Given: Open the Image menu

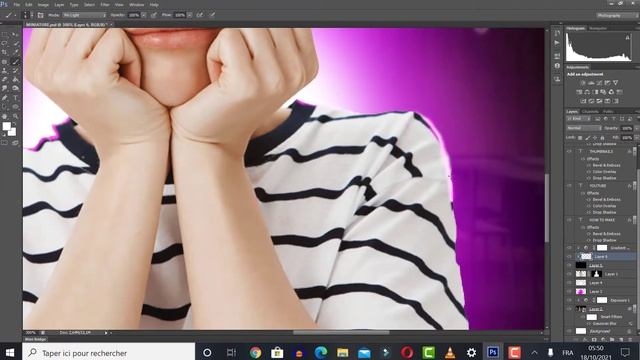Looking at the screenshot, I should (x=43, y=5).
